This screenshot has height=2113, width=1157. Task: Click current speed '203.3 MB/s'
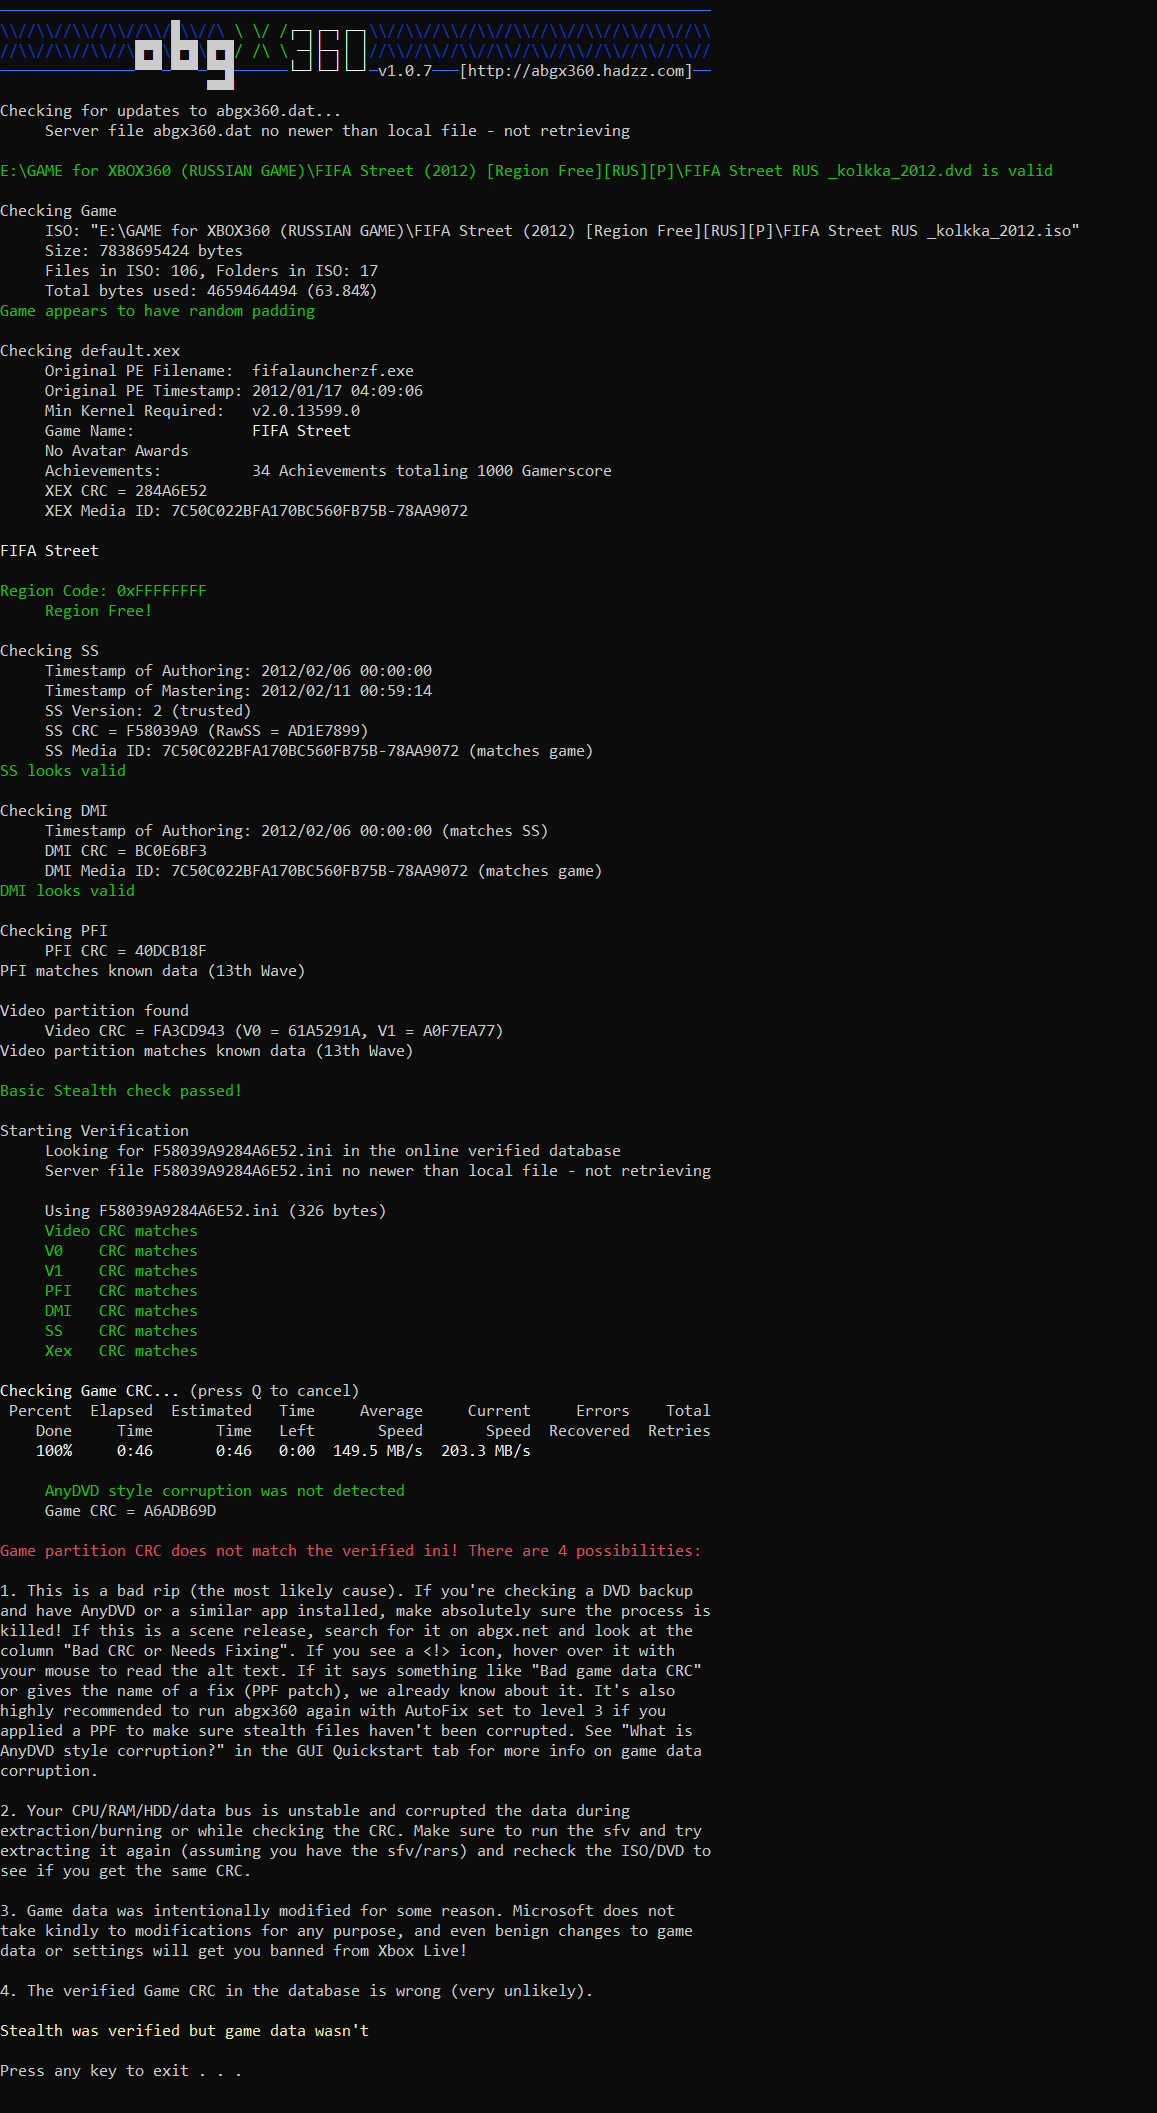tap(486, 1451)
